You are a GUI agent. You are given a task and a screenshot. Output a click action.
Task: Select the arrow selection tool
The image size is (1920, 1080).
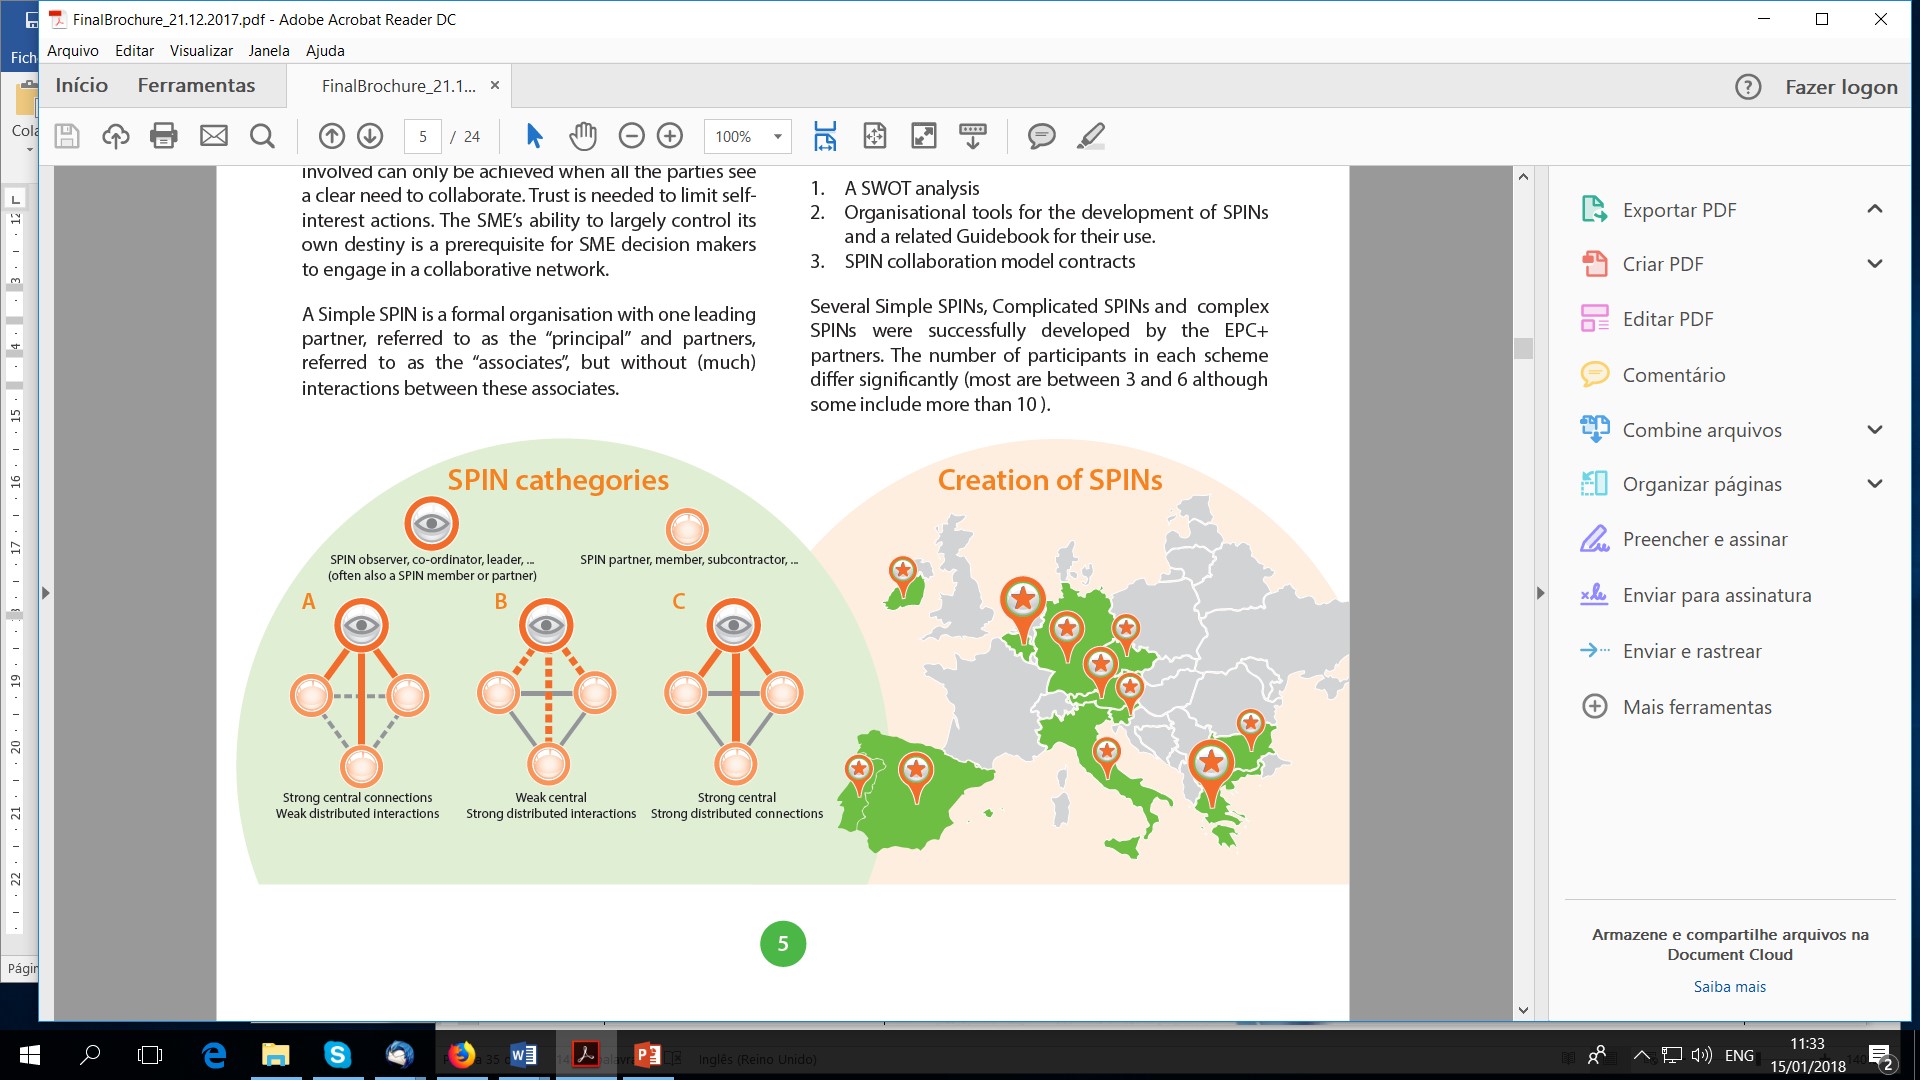pyautogui.click(x=534, y=136)
